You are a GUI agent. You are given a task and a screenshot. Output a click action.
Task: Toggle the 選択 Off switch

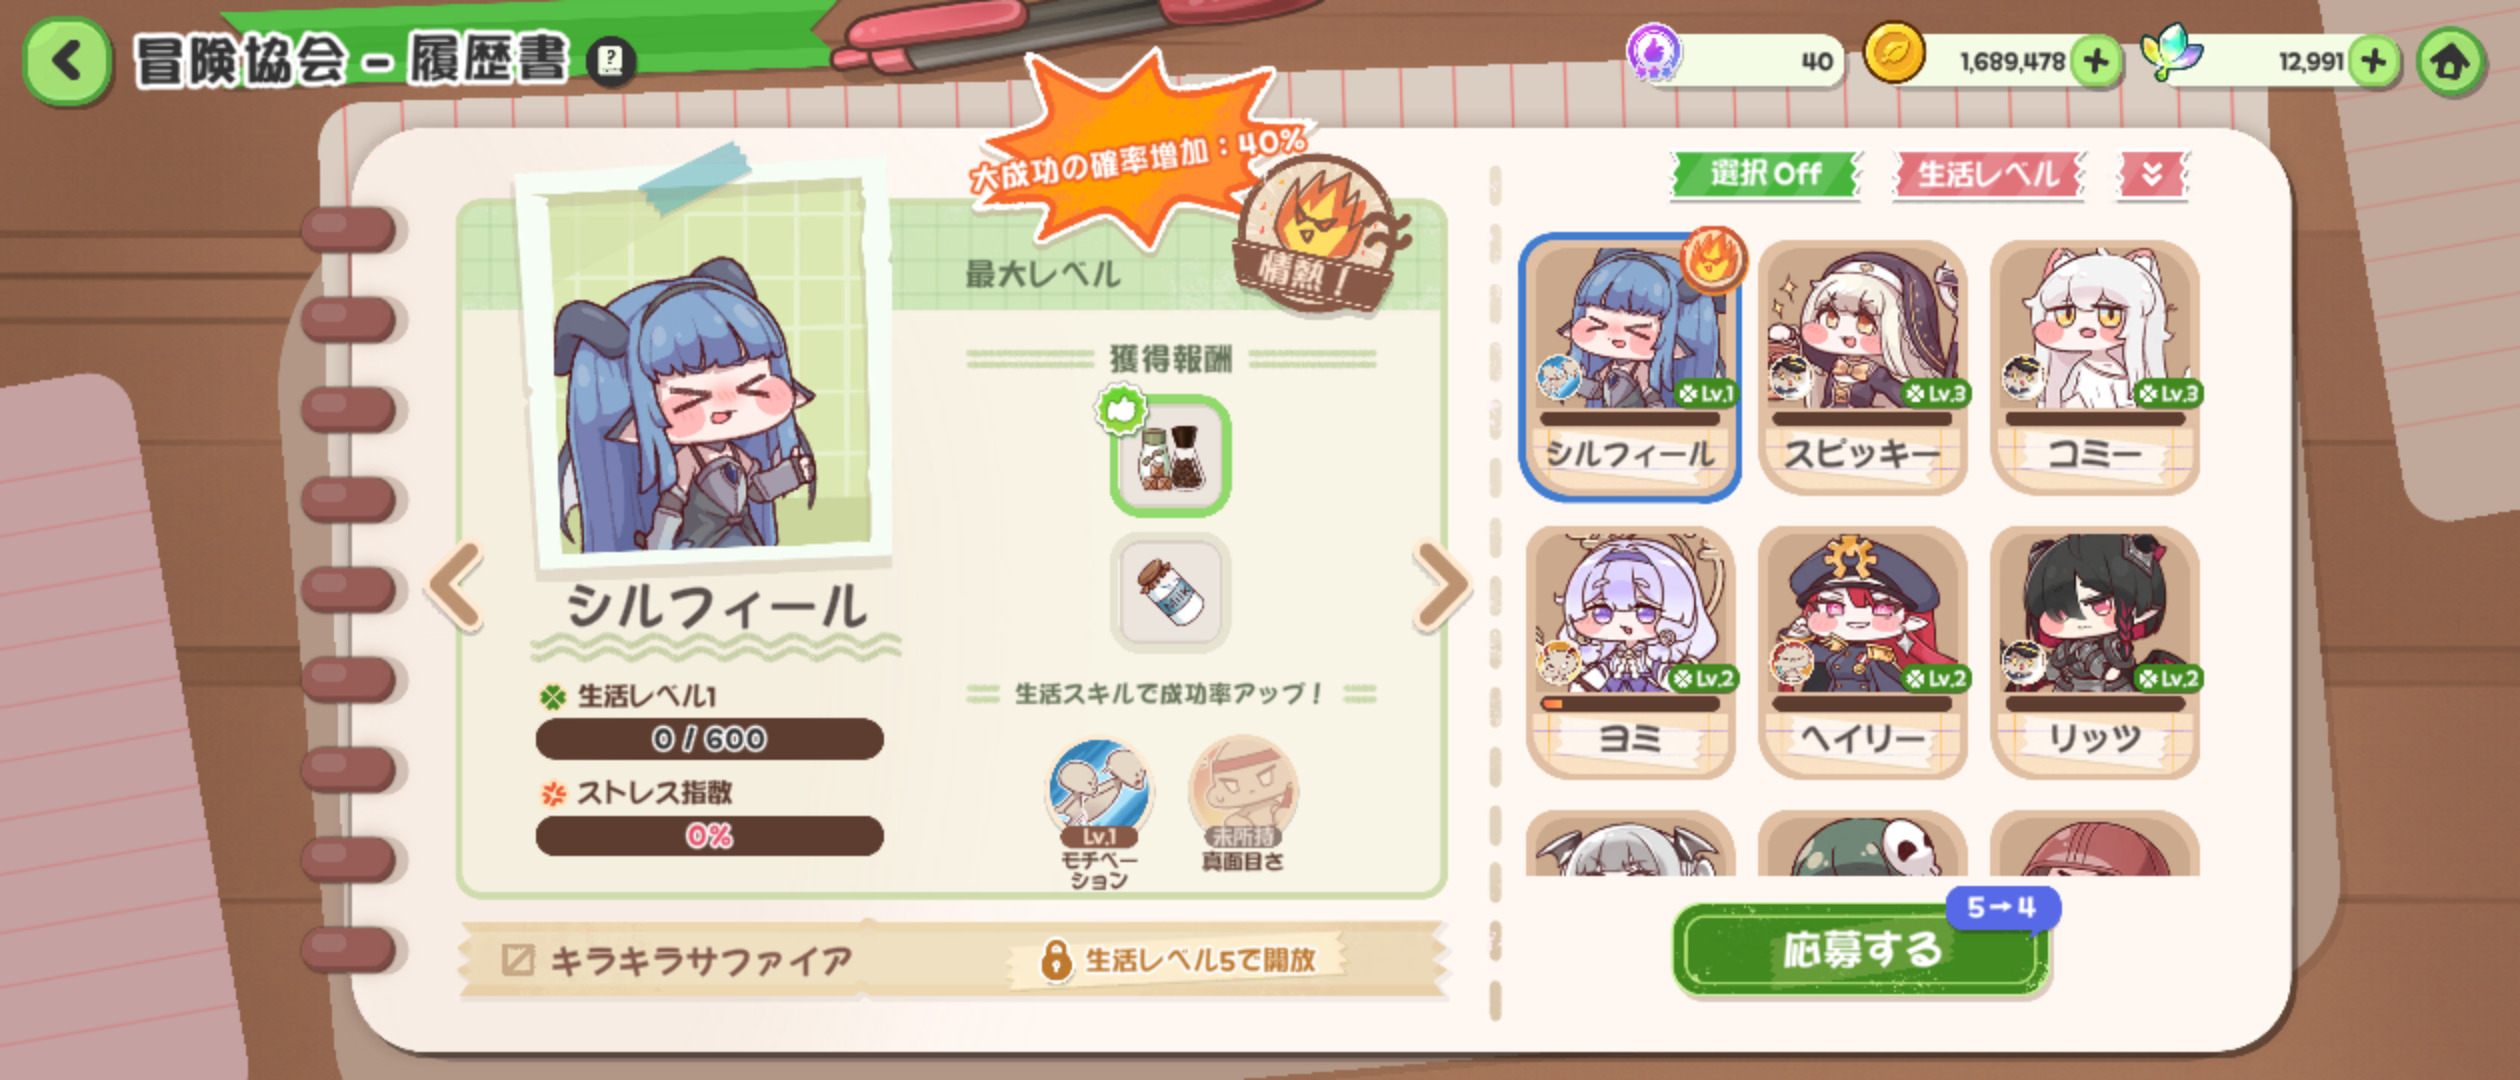(1765, 174)
